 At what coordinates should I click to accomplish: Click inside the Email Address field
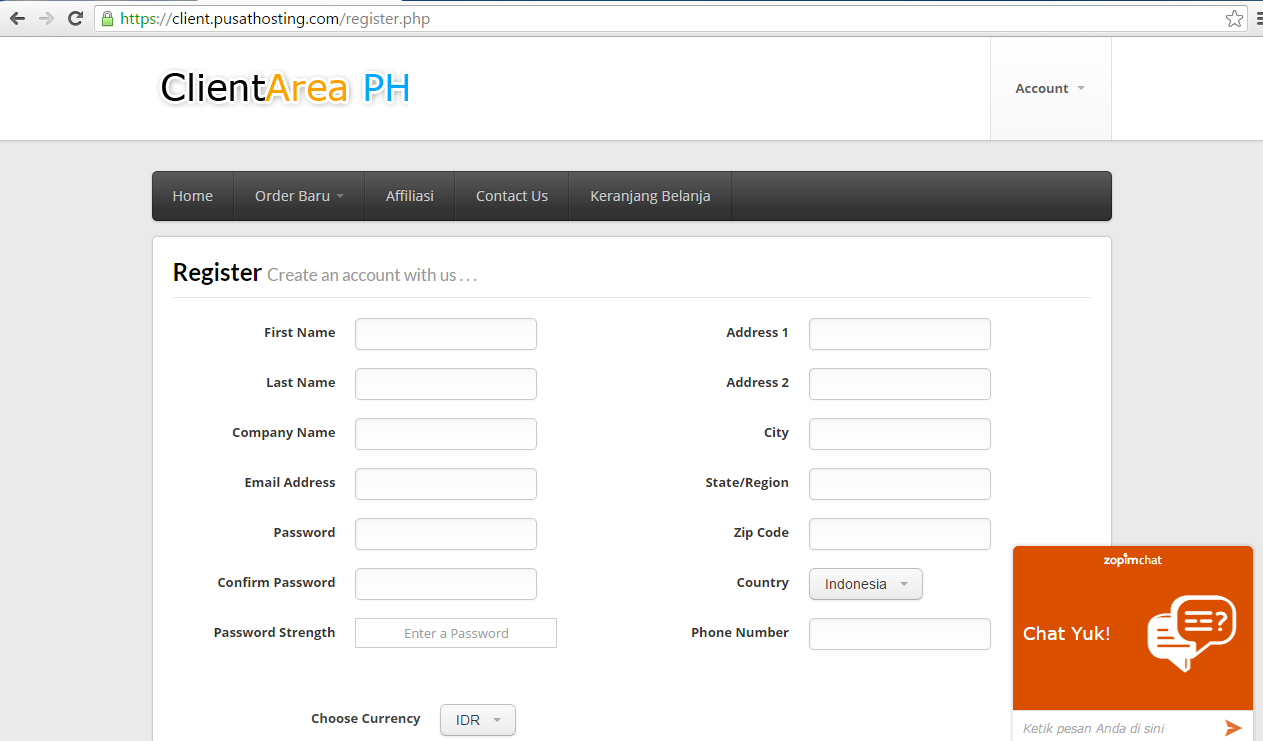click(x=445, y=483)
